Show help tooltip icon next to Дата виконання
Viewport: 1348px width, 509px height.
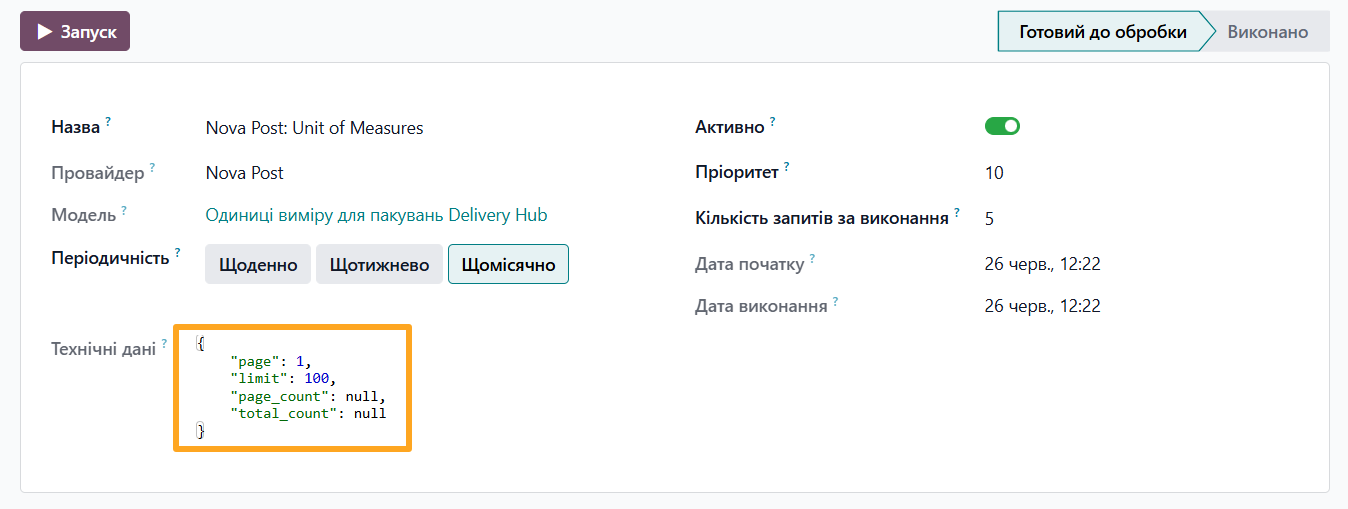click(x=835, y=300)
